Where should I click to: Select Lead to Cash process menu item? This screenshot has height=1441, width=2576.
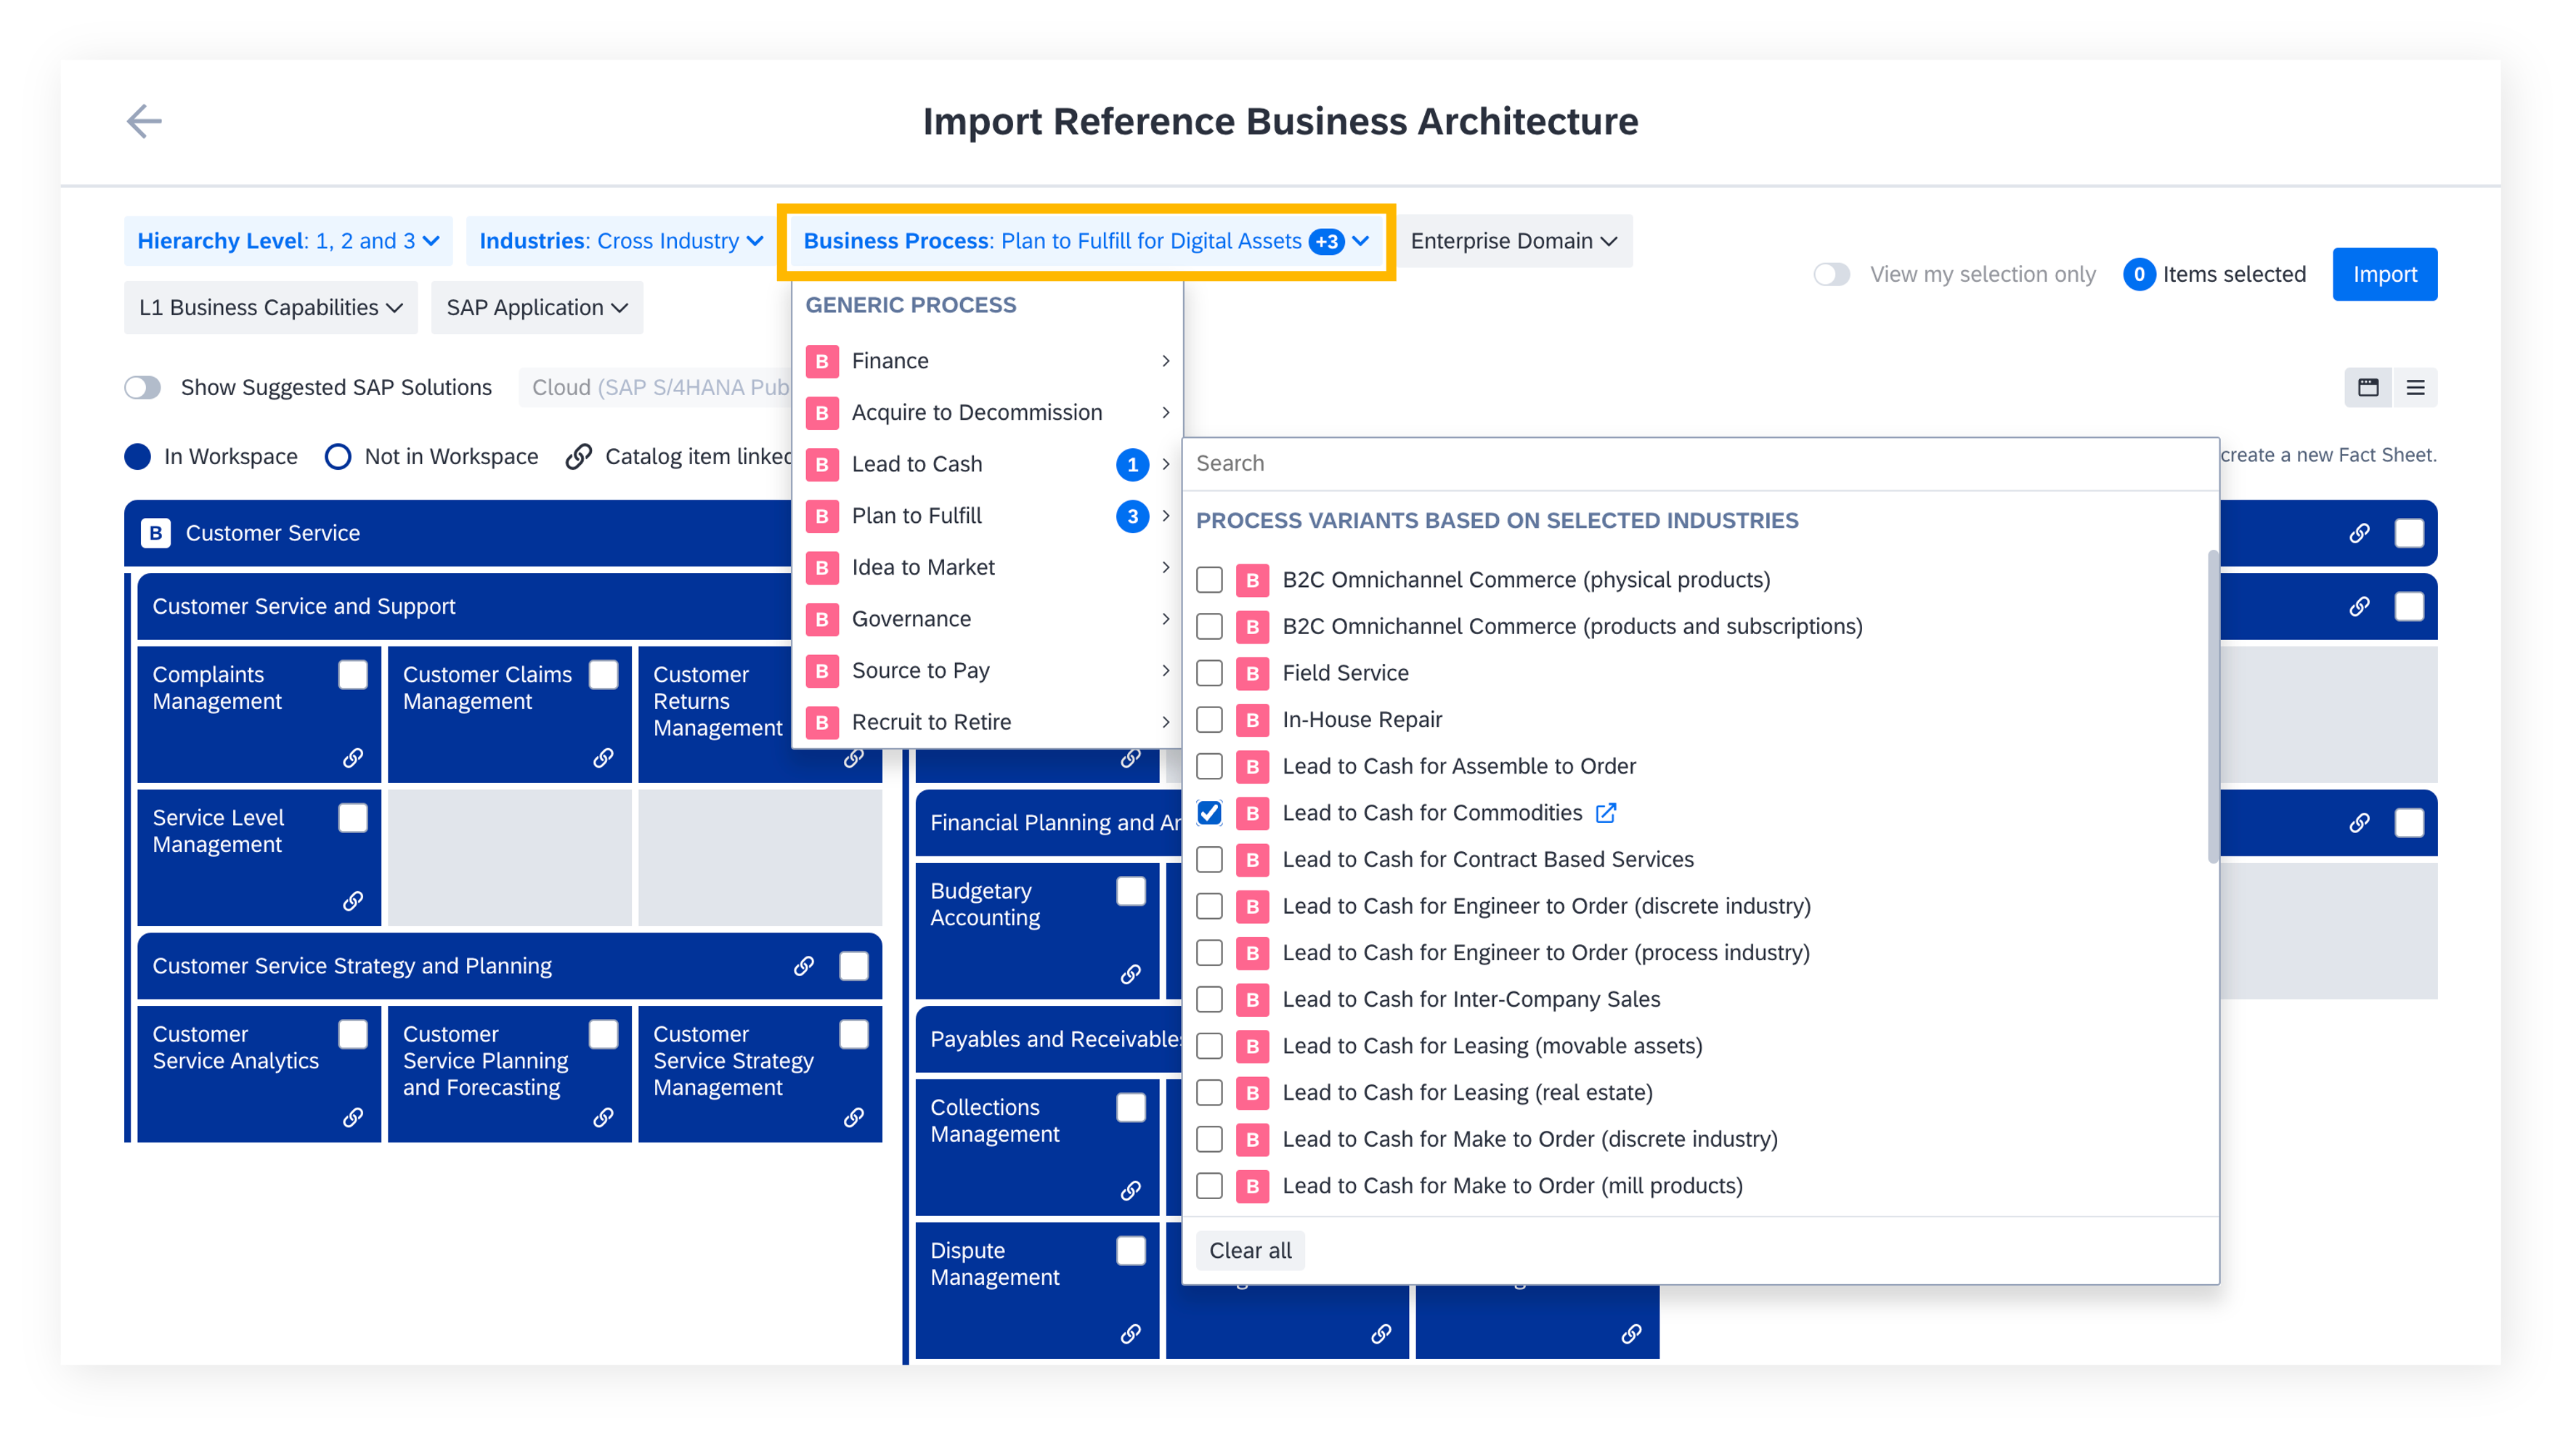tap(987, 464)
